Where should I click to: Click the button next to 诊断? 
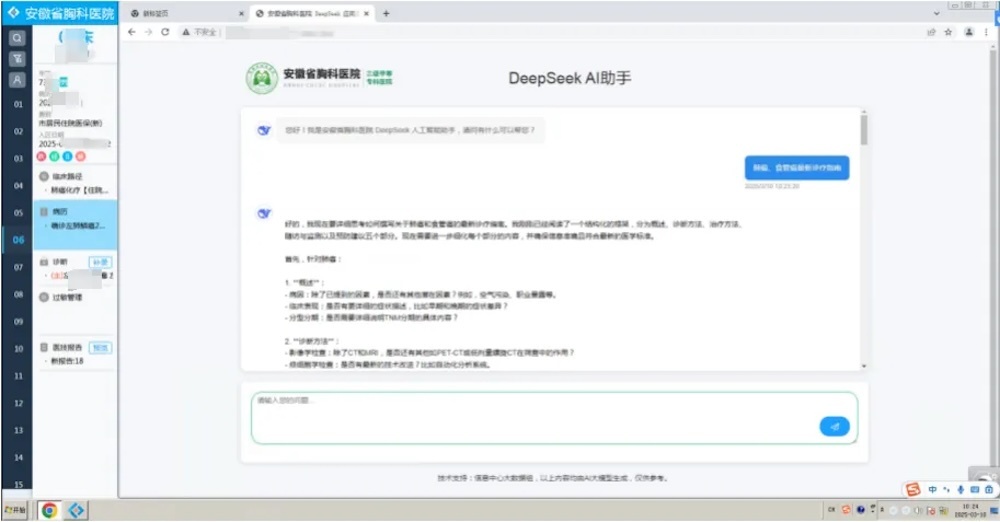tap(100, 262)
